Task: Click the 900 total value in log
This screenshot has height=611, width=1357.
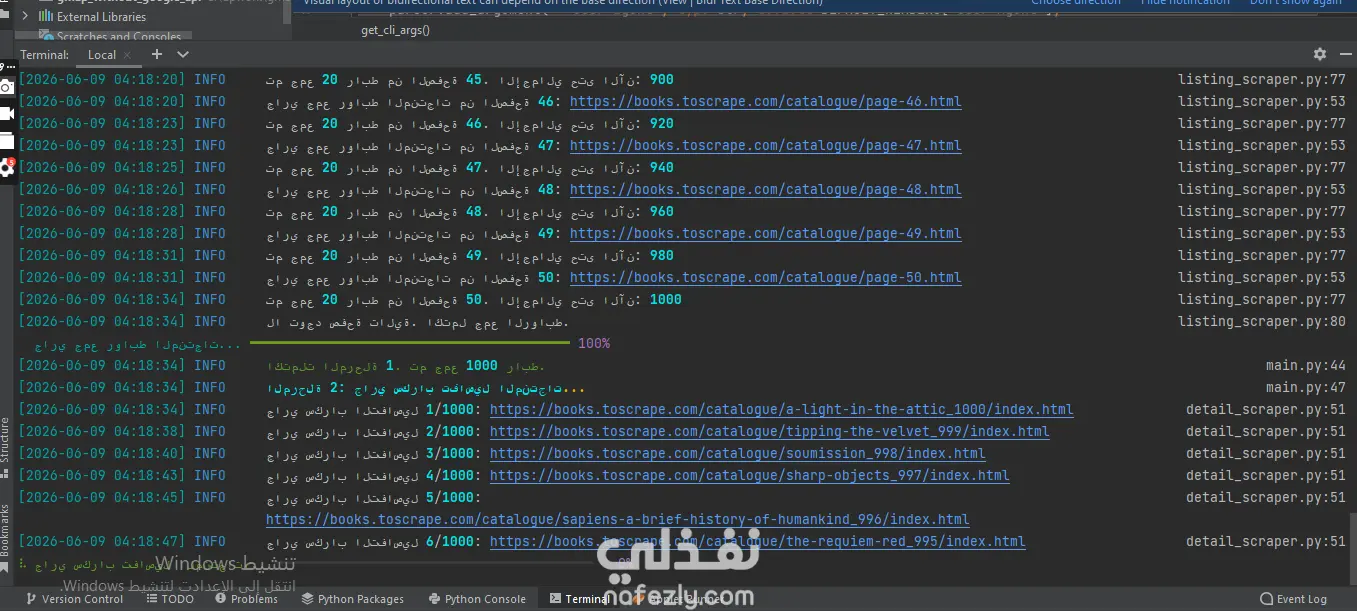Action: point(662,79)
